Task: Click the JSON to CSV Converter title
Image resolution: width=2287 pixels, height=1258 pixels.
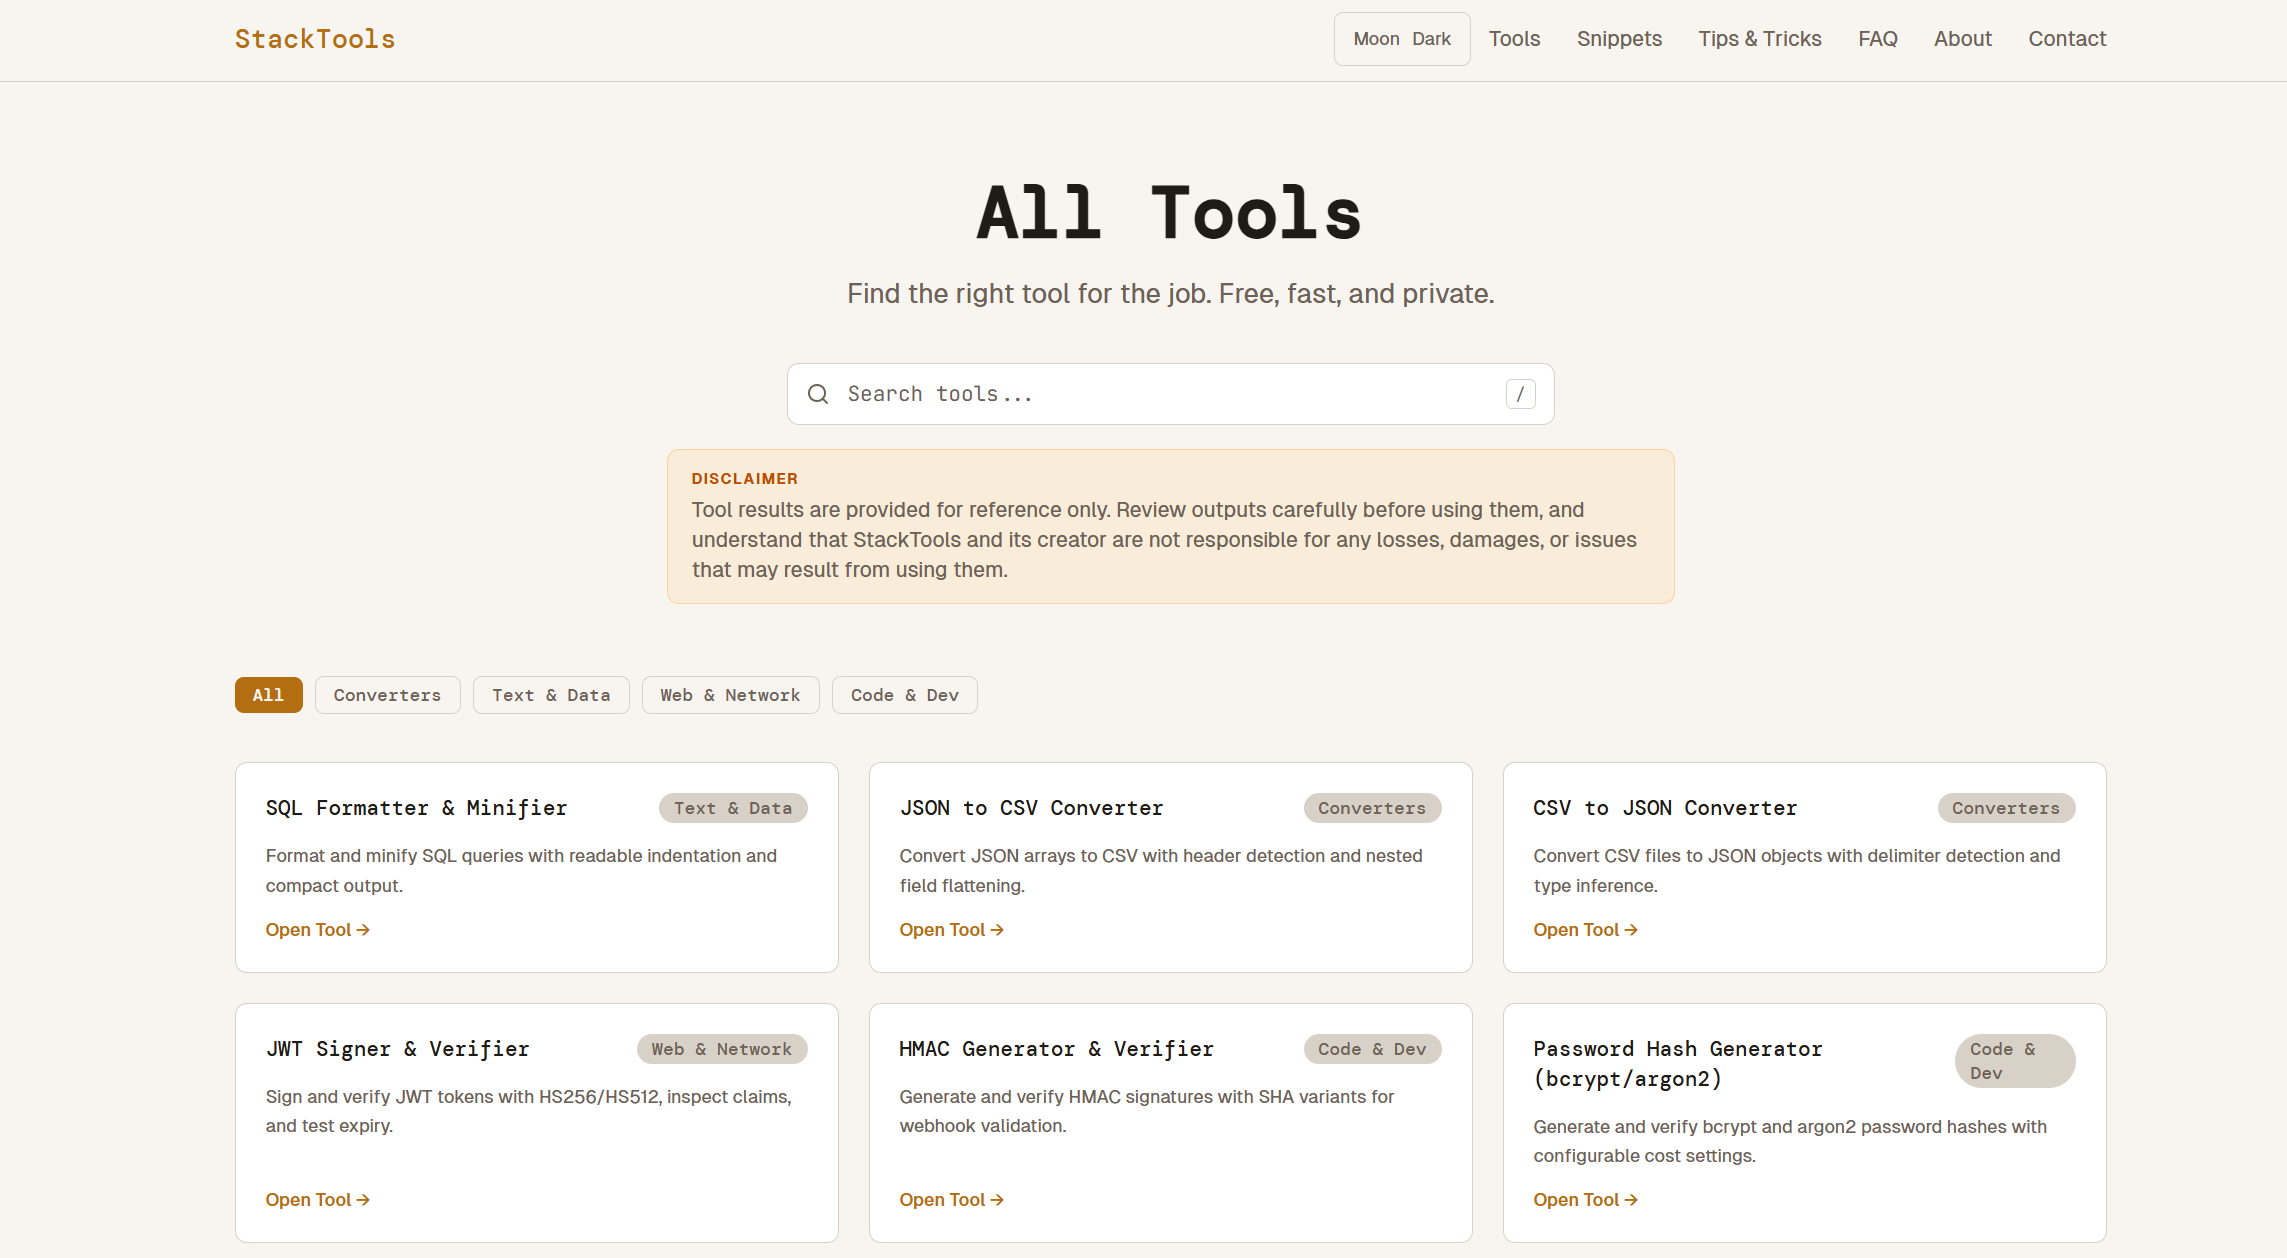Action: click(1031, 808)
